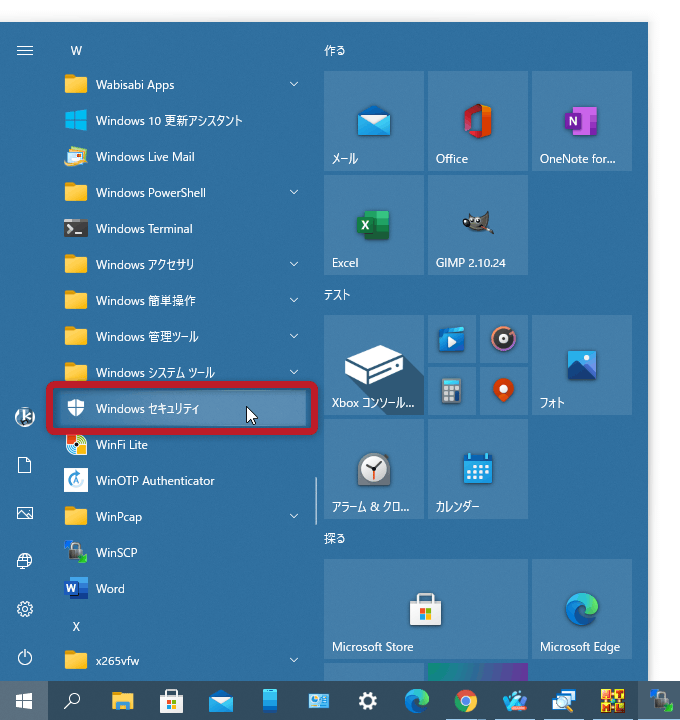This screenshot has width=680, height=720.
Task: Open Settings gear on the taskbar
Action: click(367, 701)
